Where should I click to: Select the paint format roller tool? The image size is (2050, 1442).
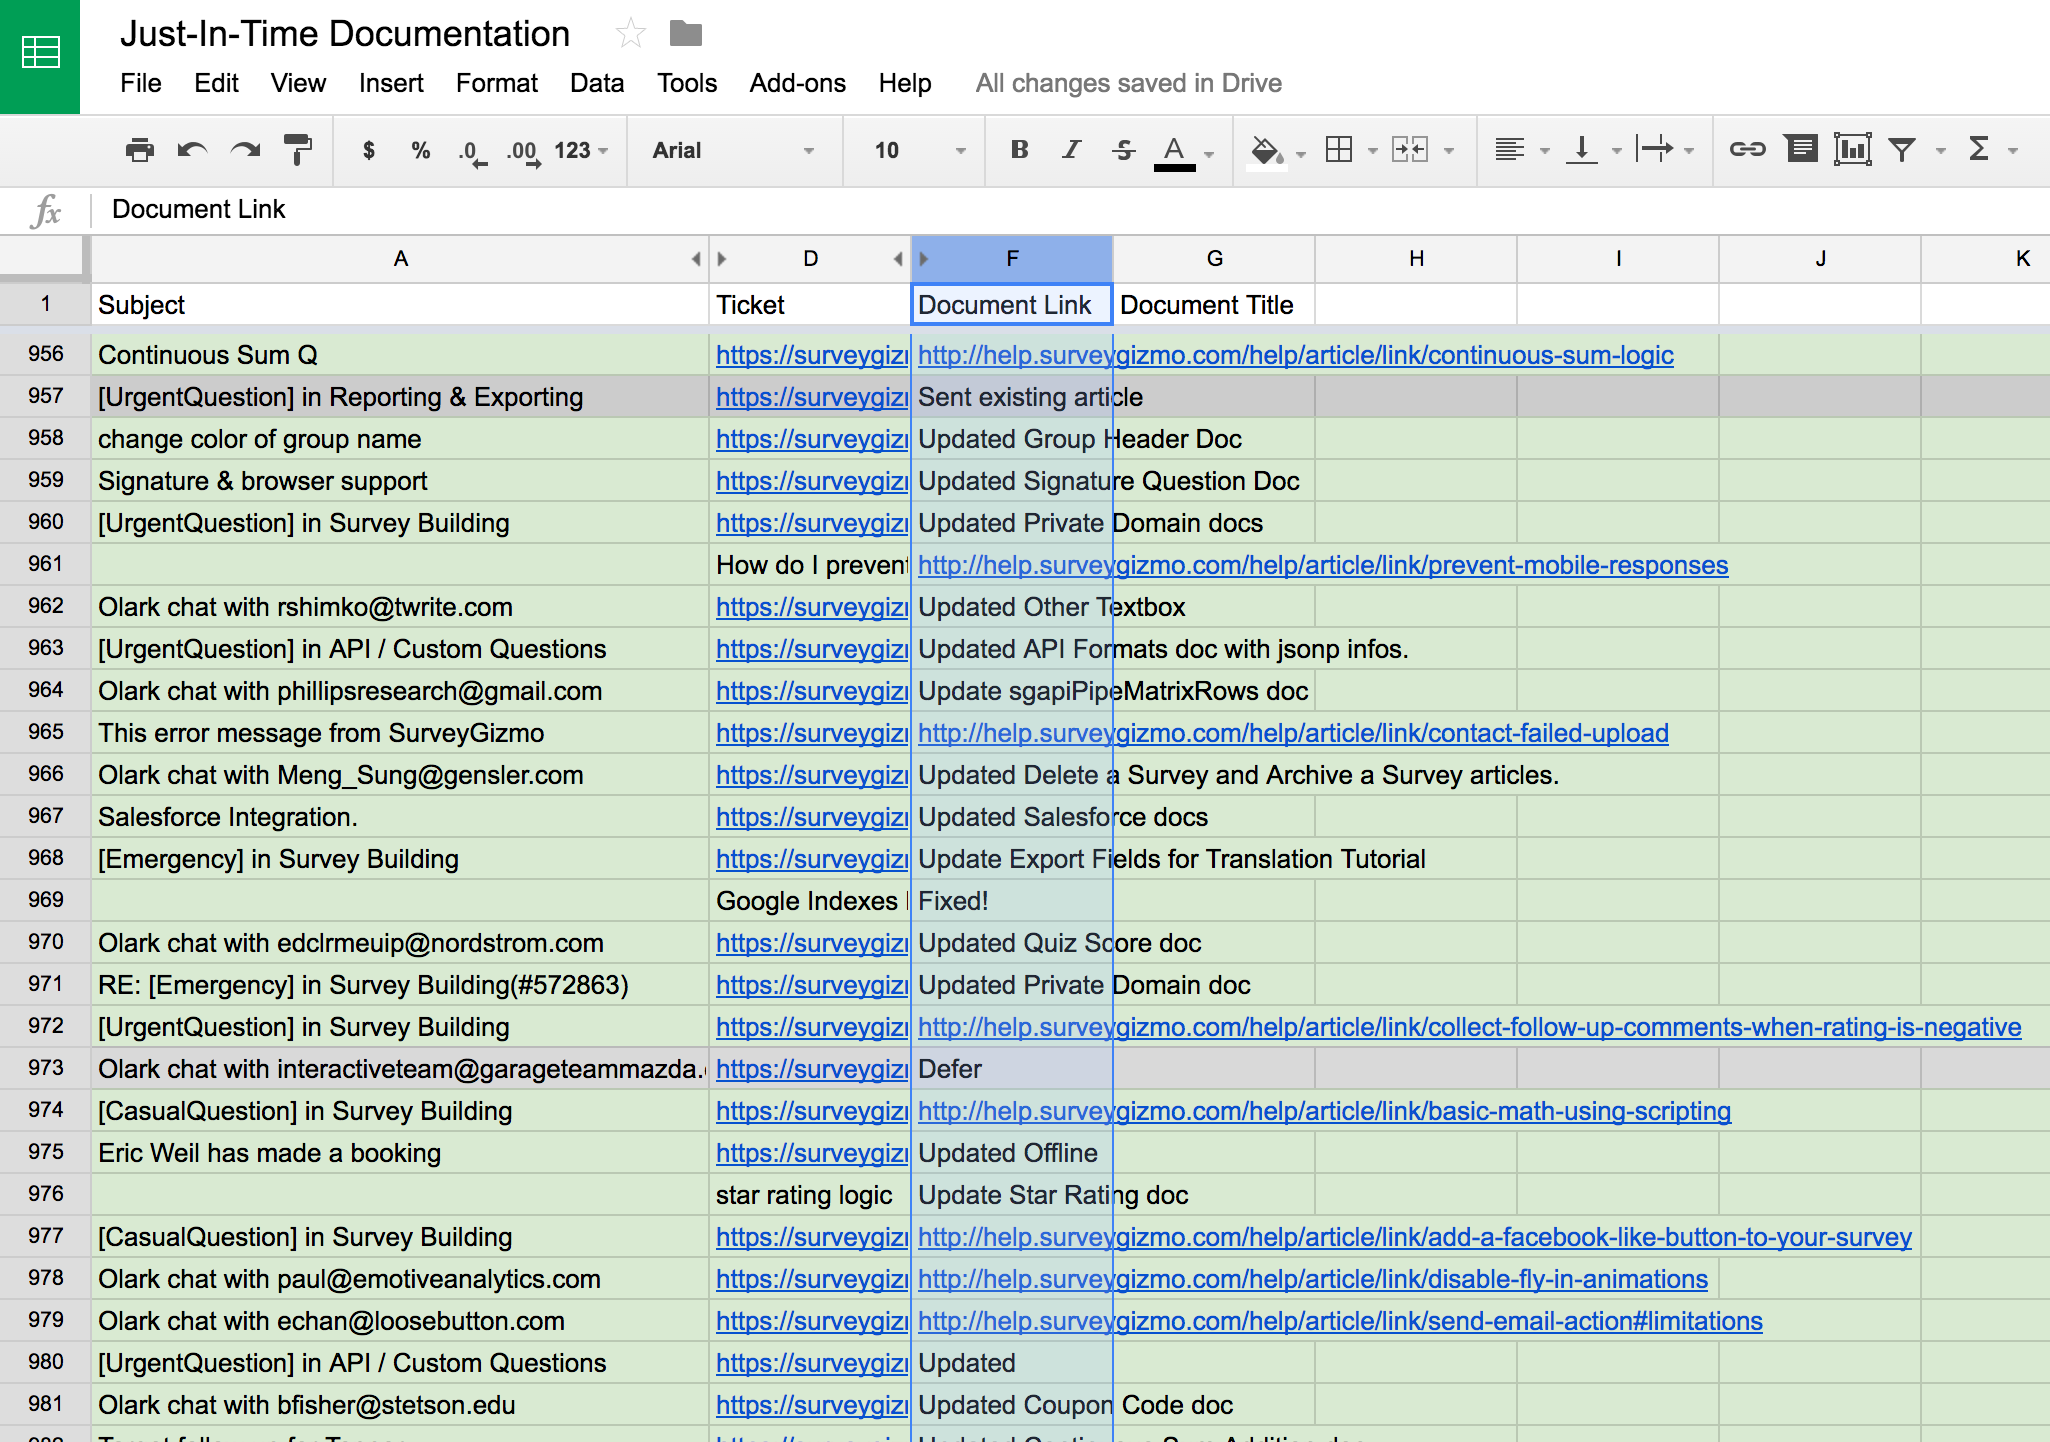click(298, 150)
